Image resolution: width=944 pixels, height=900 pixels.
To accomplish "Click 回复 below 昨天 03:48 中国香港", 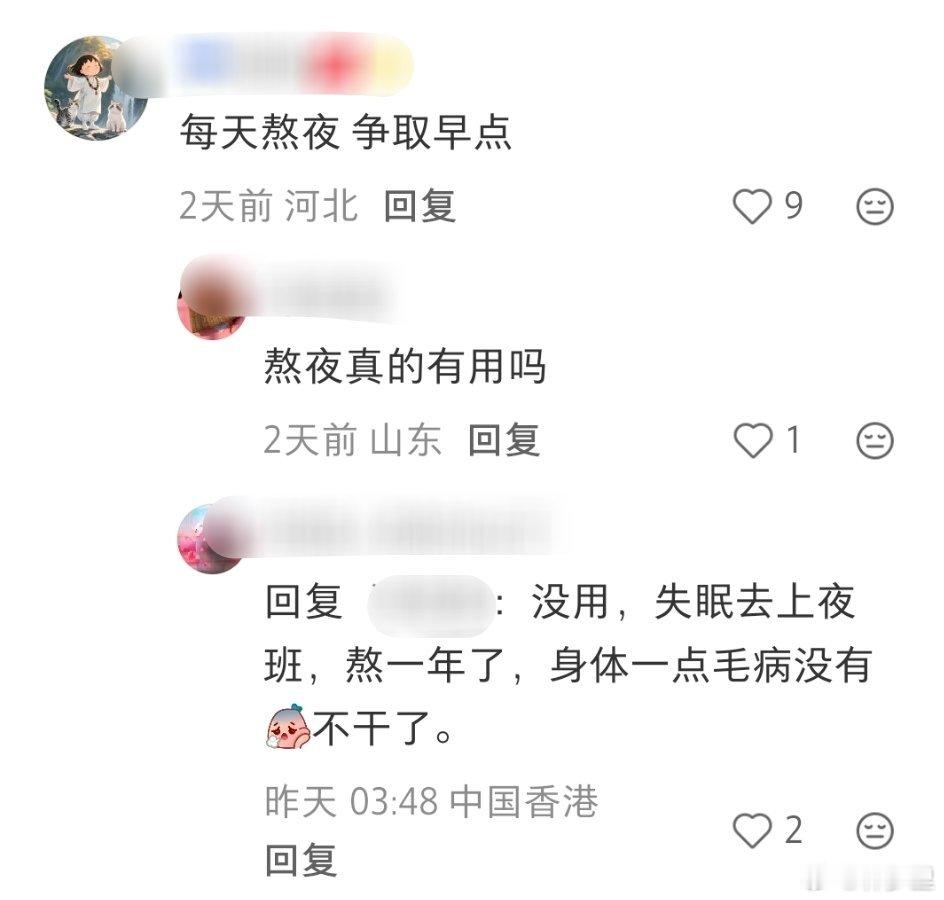I will click(301, 859).
